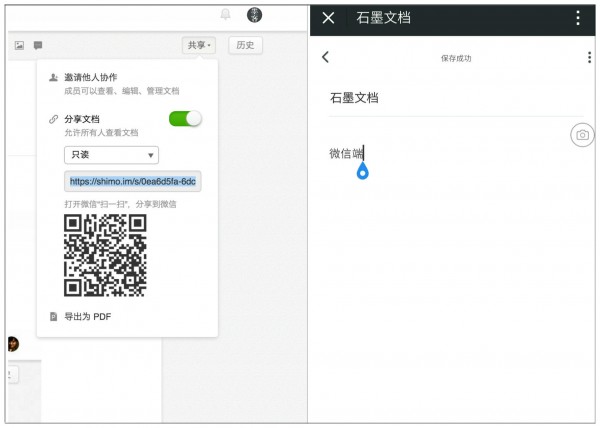Click the shimo.im share link field
600x428 pixels.
pos(133,182)
